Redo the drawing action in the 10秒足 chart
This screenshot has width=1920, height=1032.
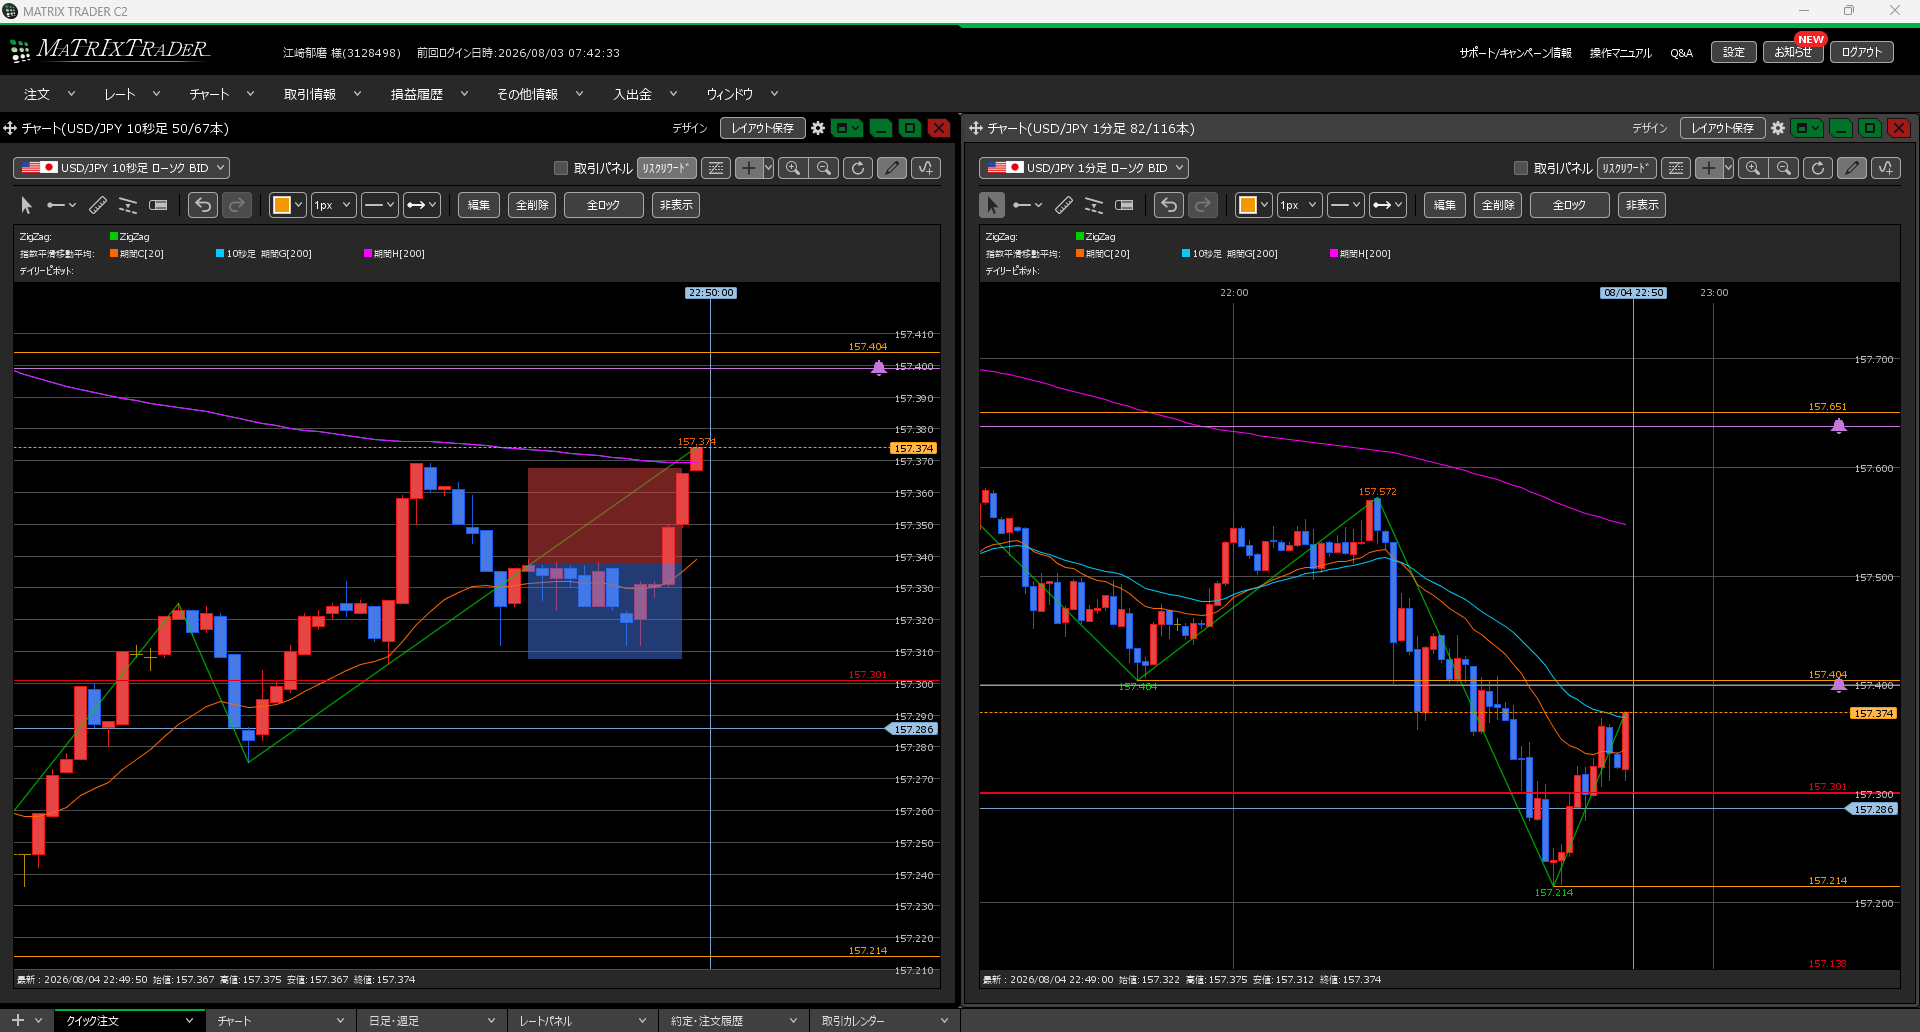(x=237, y=205)
